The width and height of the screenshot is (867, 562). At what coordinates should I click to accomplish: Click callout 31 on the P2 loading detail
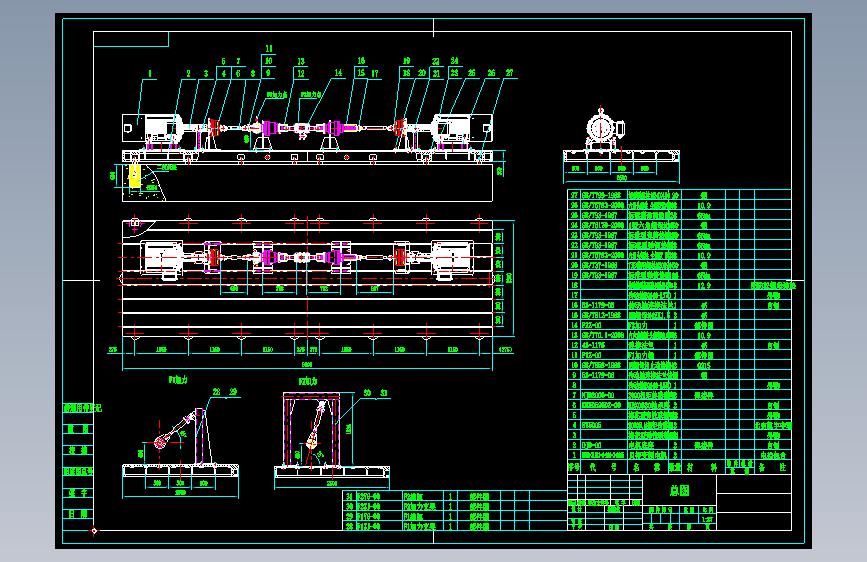click(x=384, y=393)
